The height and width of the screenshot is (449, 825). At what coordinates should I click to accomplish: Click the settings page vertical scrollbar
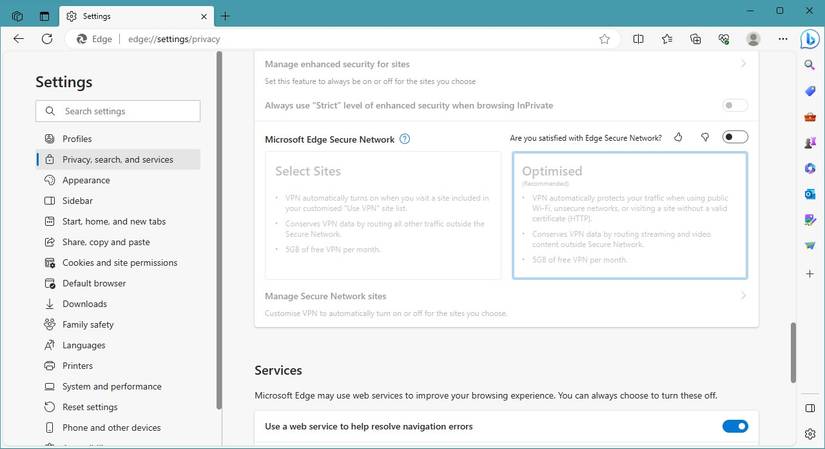tap(793, 350)
